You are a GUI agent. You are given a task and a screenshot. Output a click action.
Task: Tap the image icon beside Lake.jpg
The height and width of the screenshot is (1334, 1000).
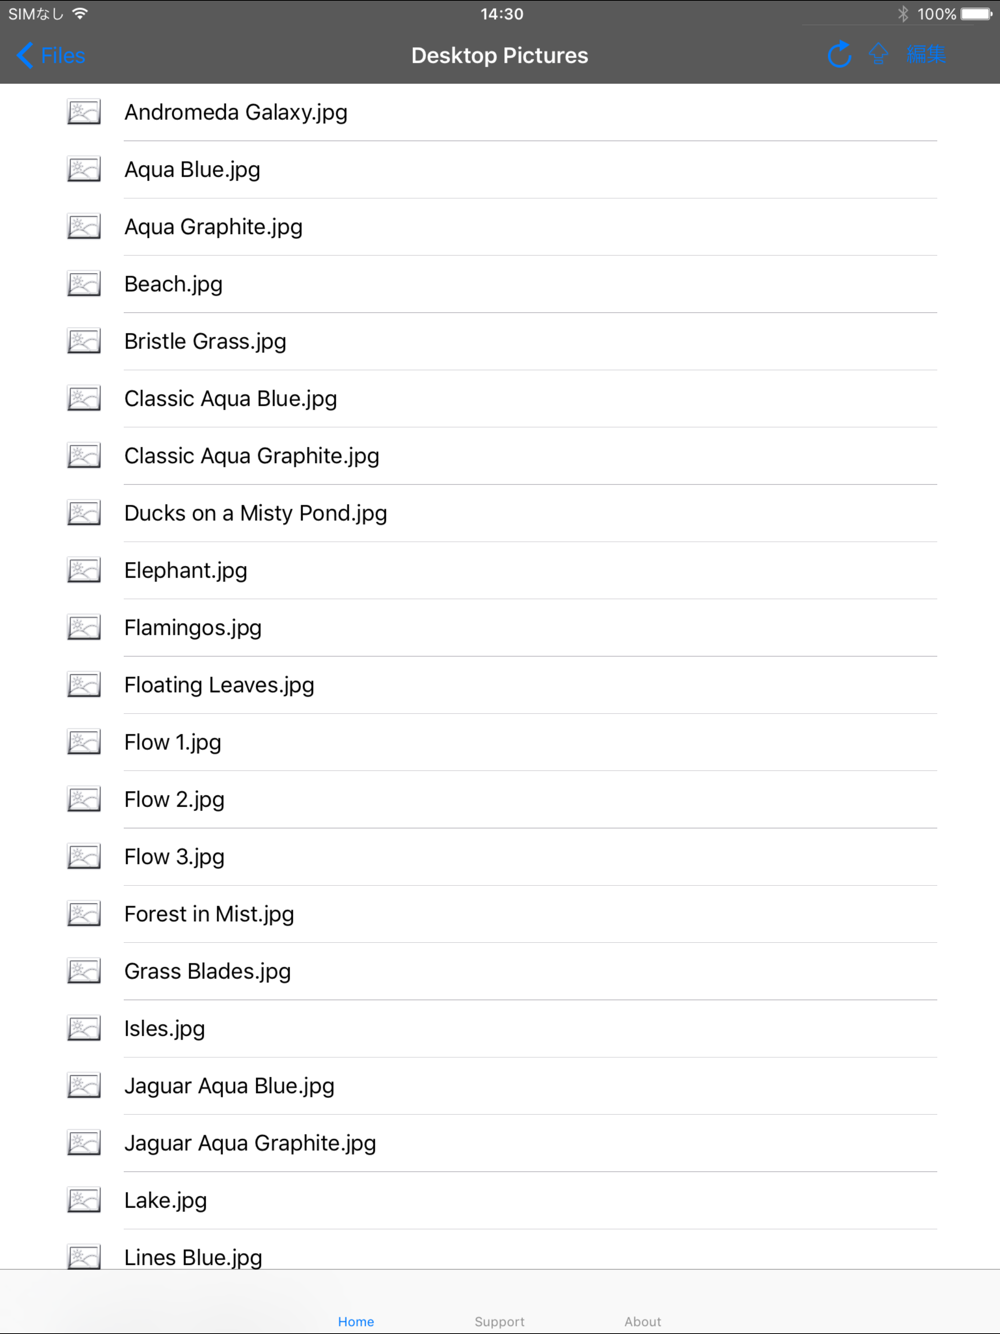point(84,1200)
